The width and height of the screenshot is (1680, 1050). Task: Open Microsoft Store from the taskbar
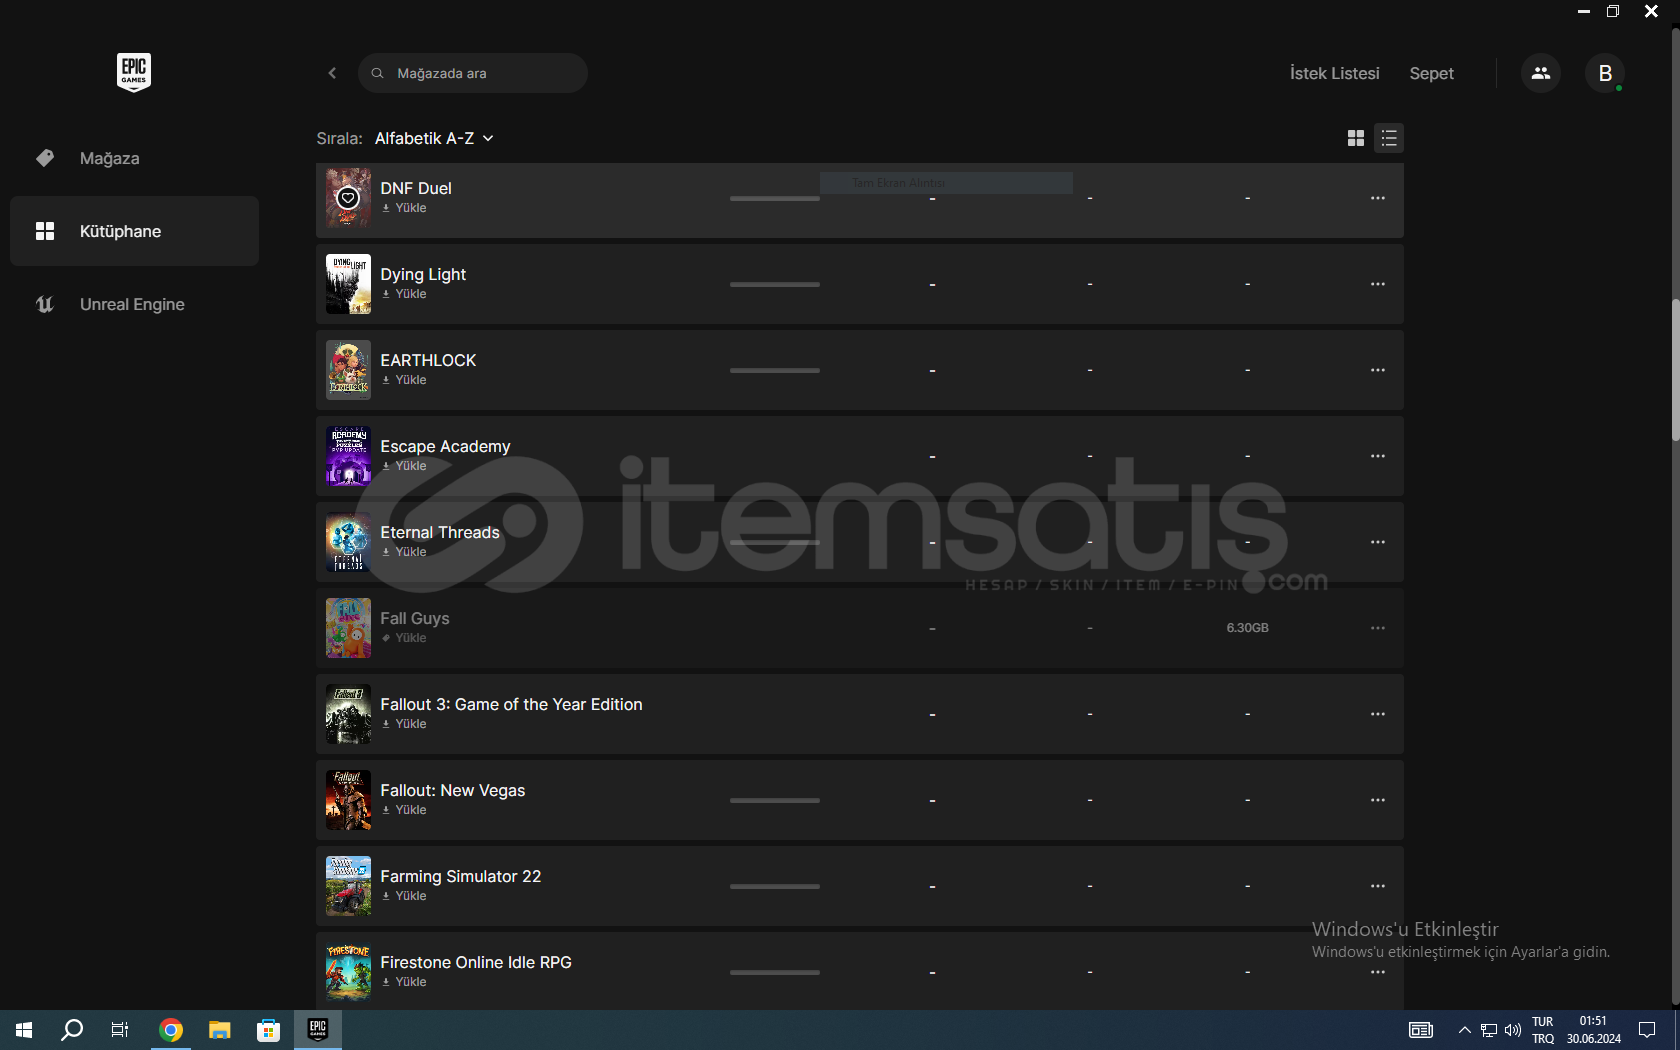[x=268, y=1030]
